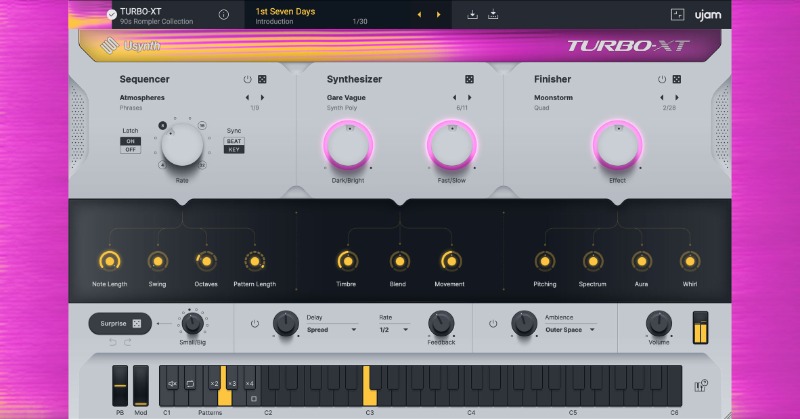Open the Atmospheres phrase list

(142, 97)
